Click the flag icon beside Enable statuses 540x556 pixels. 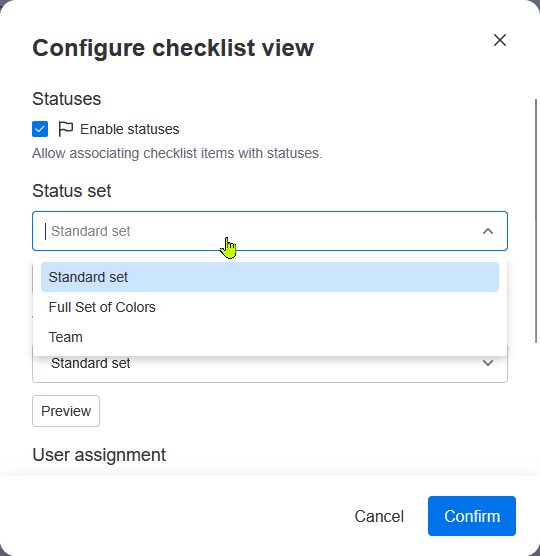66,129
